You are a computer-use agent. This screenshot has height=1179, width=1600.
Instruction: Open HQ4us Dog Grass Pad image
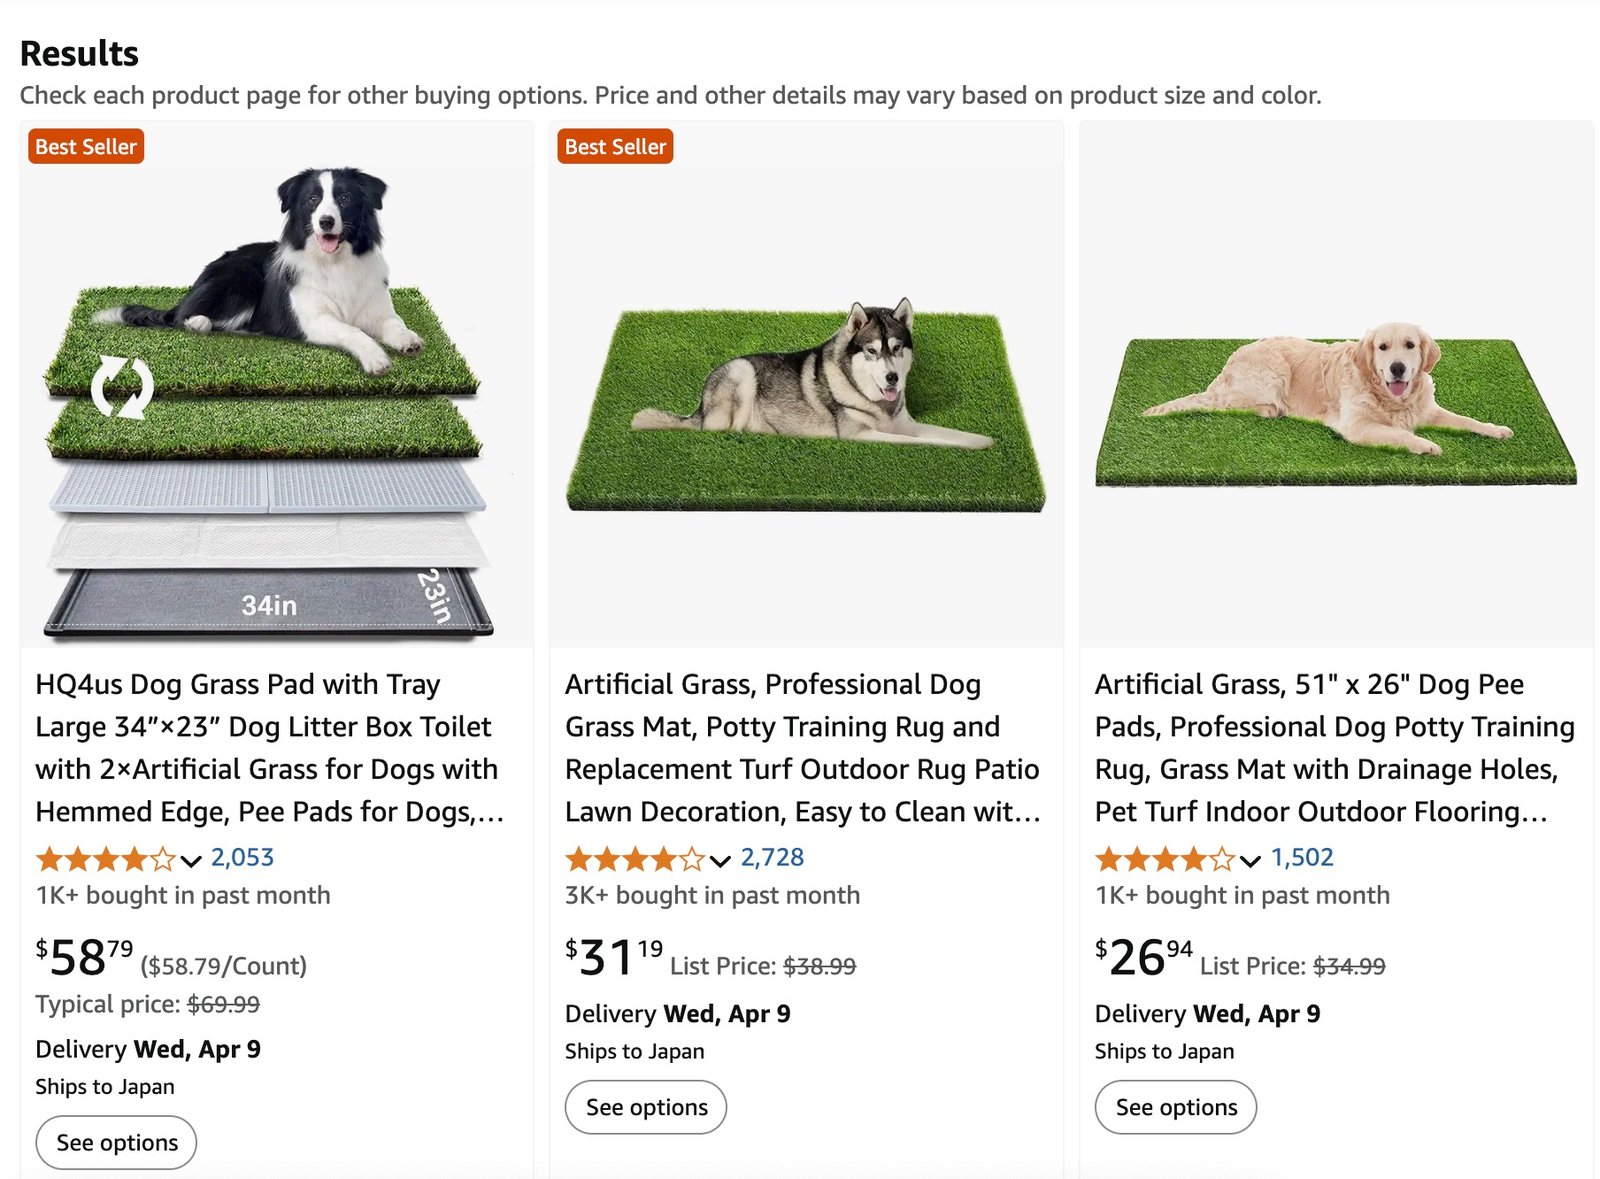click(268, 400)
